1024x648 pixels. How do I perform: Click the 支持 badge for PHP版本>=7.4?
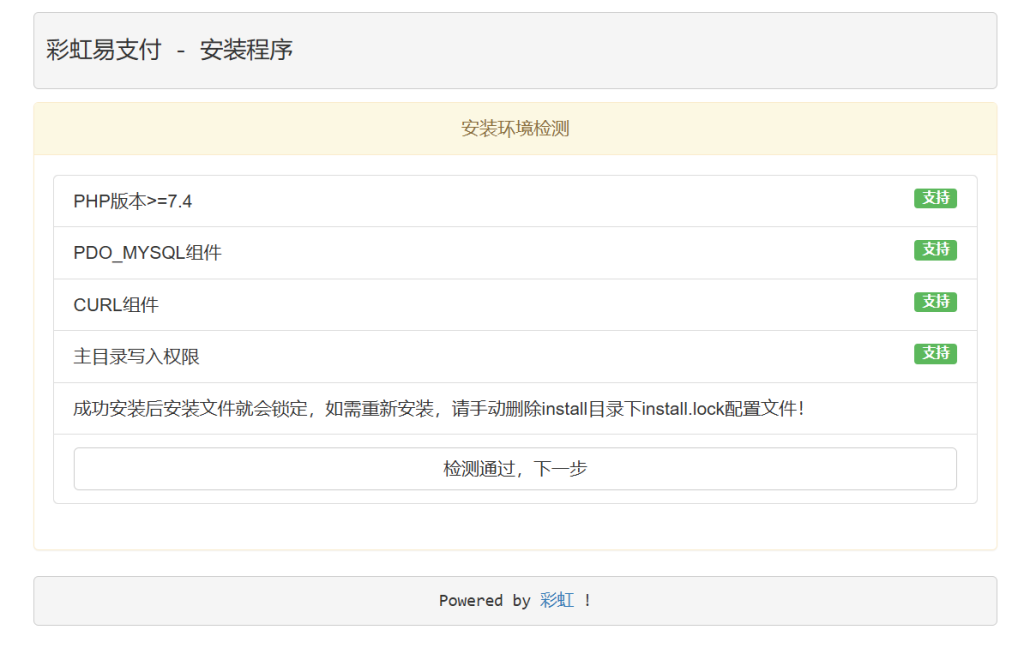click(935, 198)
